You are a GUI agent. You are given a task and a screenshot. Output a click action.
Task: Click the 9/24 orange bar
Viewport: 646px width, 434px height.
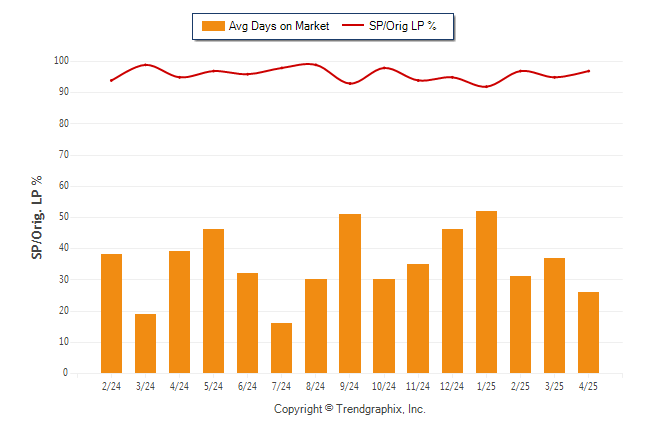(x=350, y=293)
